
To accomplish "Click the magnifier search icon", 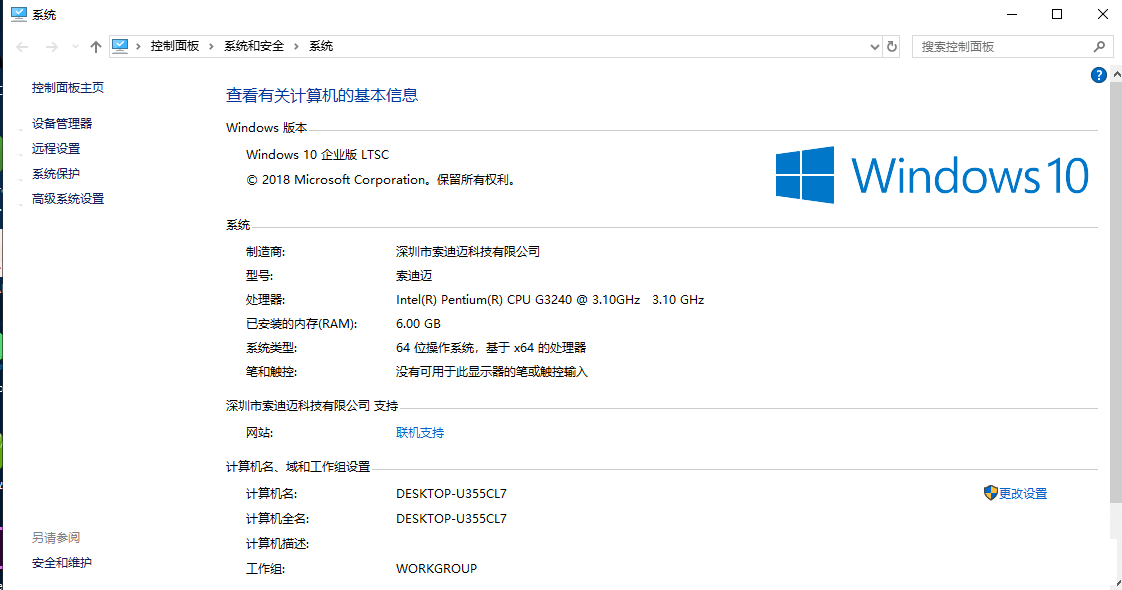I will pyautogui.click(x=1100, y=46).
